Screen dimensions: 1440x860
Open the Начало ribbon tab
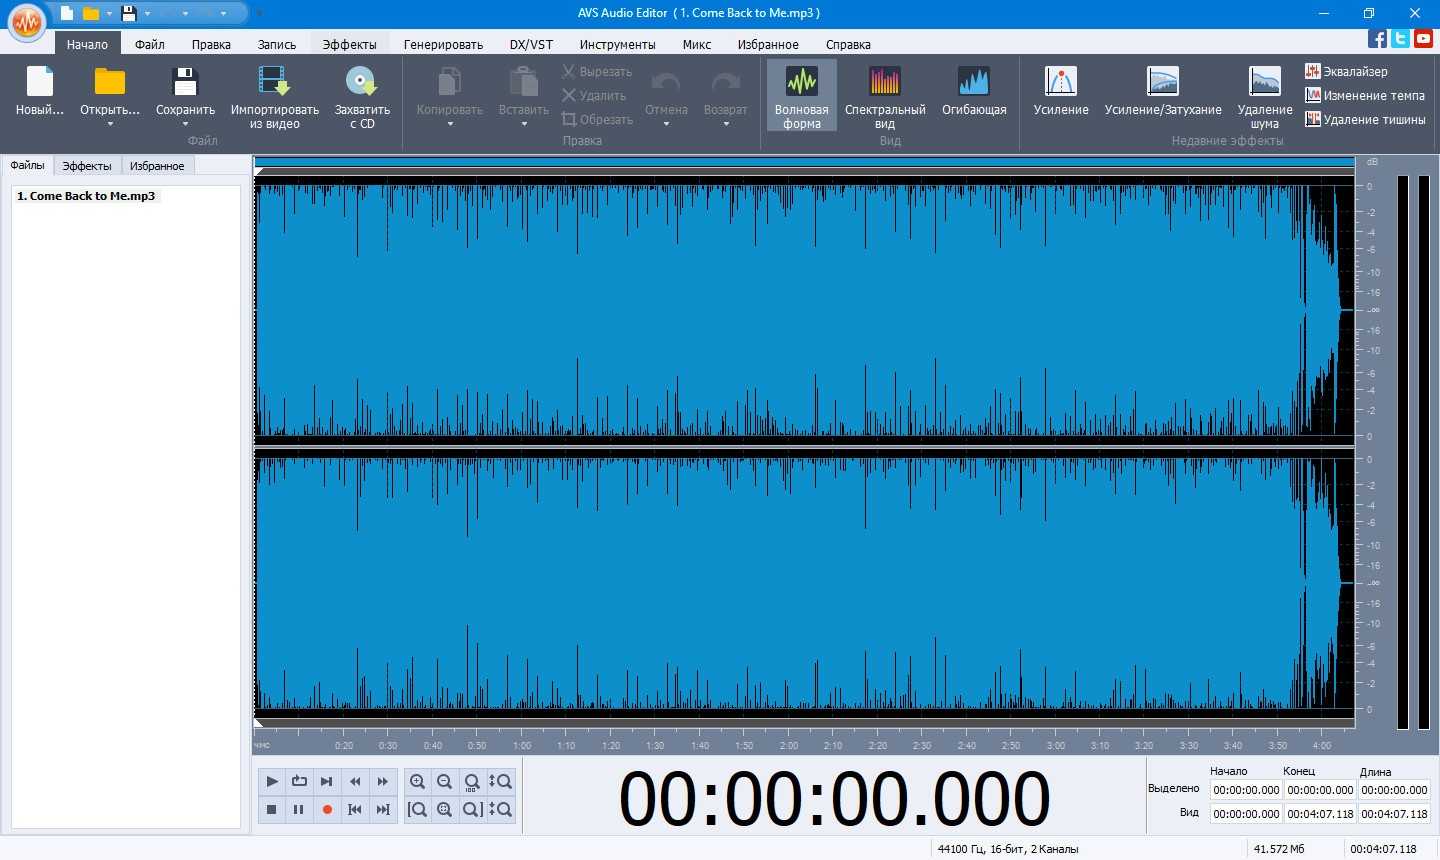coord(87,44)
